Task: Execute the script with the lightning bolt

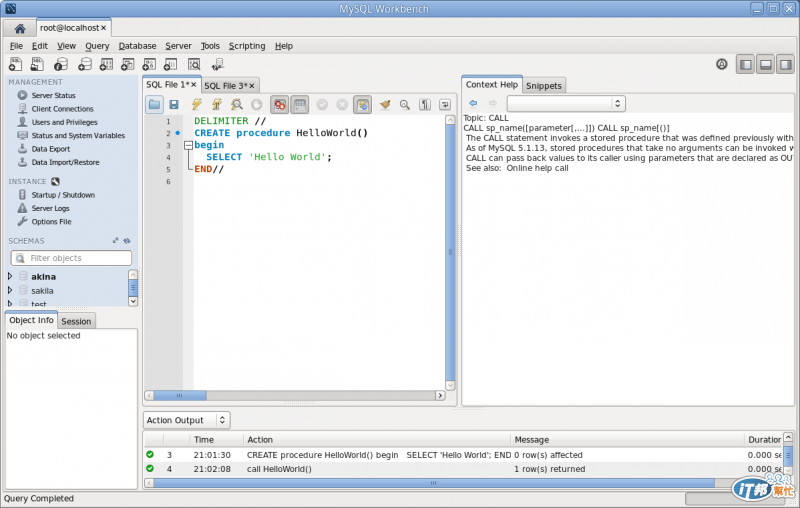Action: (x=196, y=105)
